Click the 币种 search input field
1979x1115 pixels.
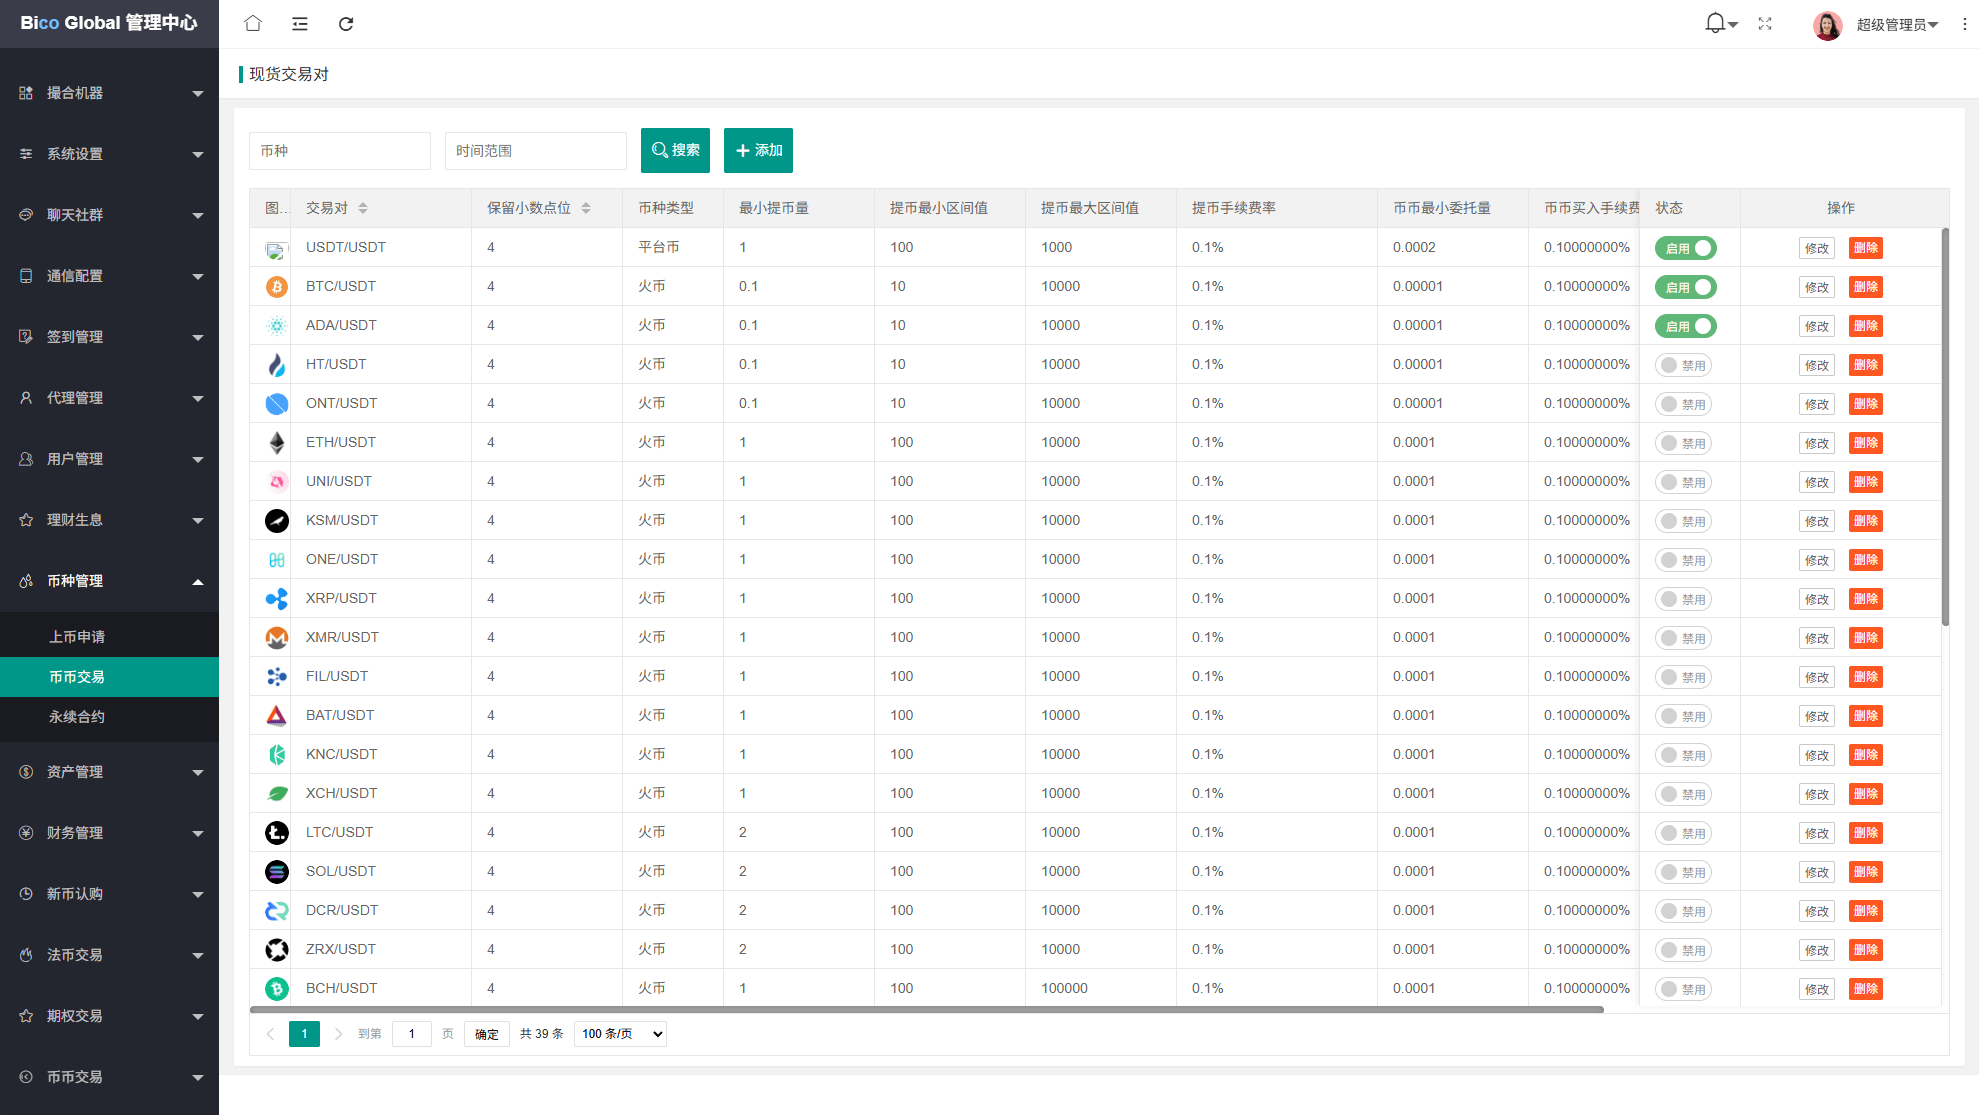coord(339,151)
